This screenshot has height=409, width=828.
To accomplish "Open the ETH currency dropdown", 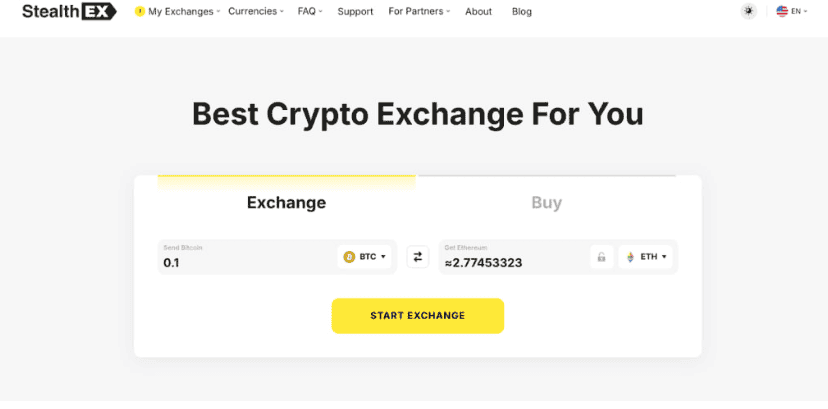I will 647,257.
